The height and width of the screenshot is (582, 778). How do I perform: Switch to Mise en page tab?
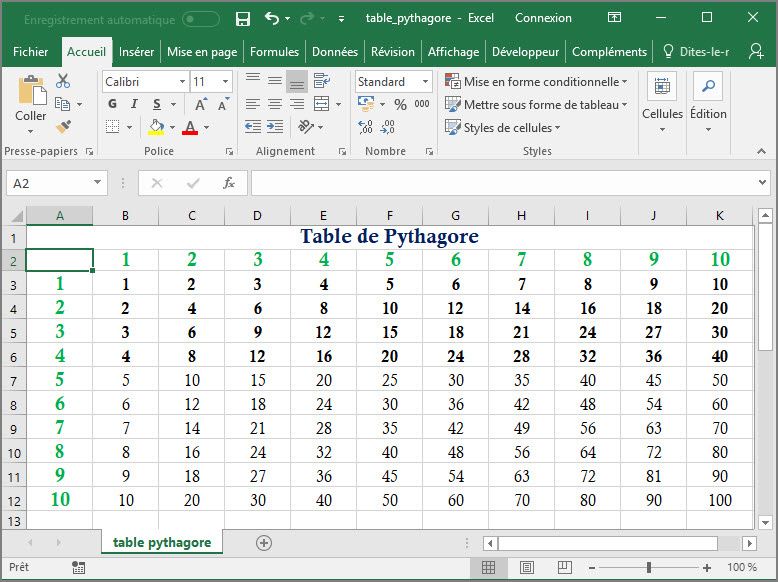pyautogui.click(x=202, y=52)
